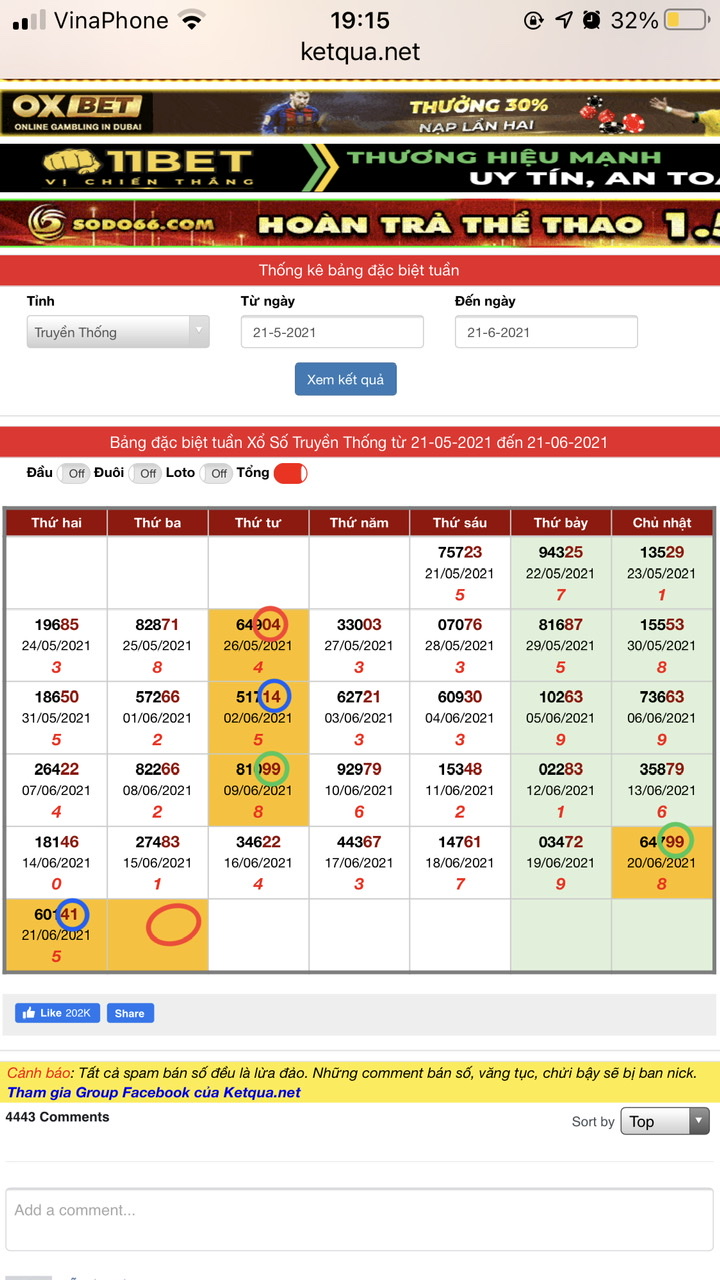Open the 11BET banner ad

pyautogui.click(x=360, y=167)
